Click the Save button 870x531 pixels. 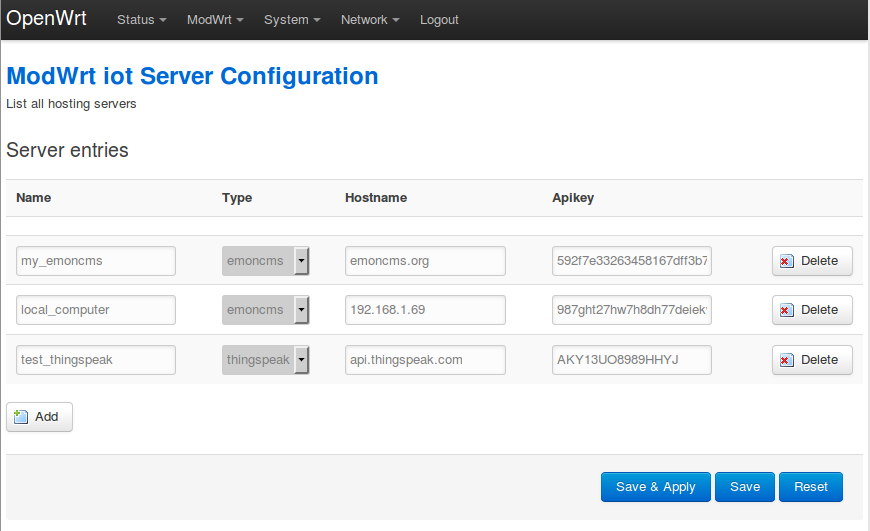click(745, 487)
